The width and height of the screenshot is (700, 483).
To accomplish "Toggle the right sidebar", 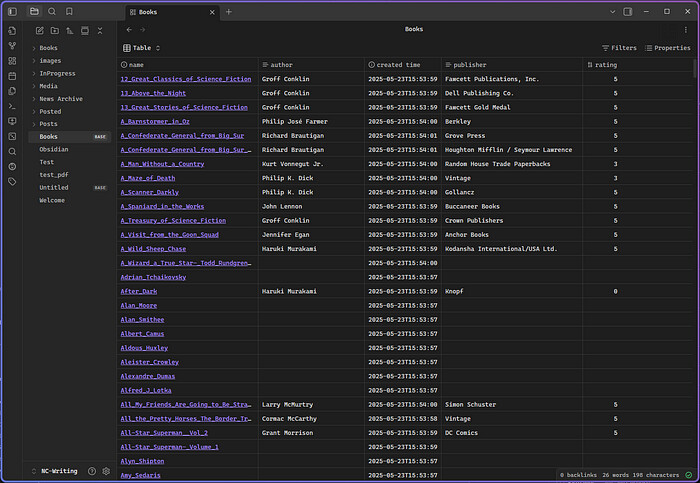I will [x=627, y=11].
